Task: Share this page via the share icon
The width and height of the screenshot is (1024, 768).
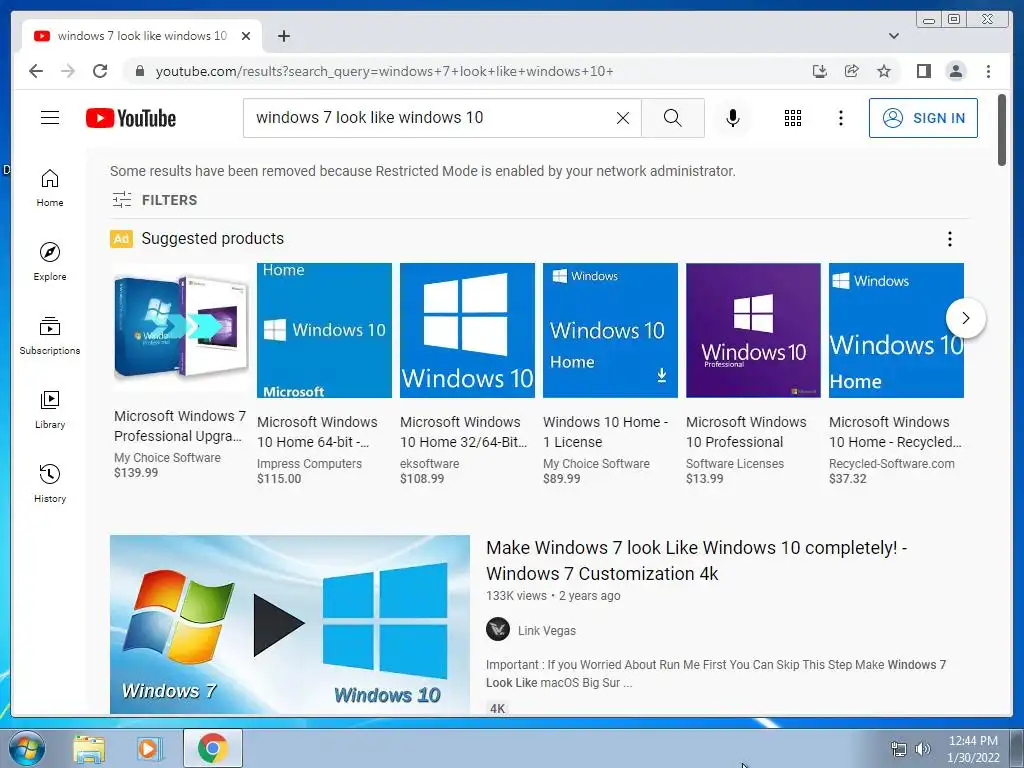Action: (852, 71)
